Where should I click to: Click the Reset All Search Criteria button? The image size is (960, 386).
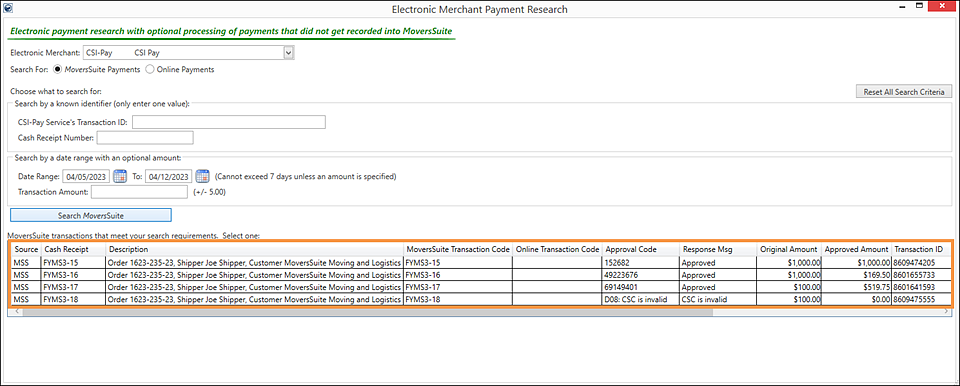coord(904,92)
